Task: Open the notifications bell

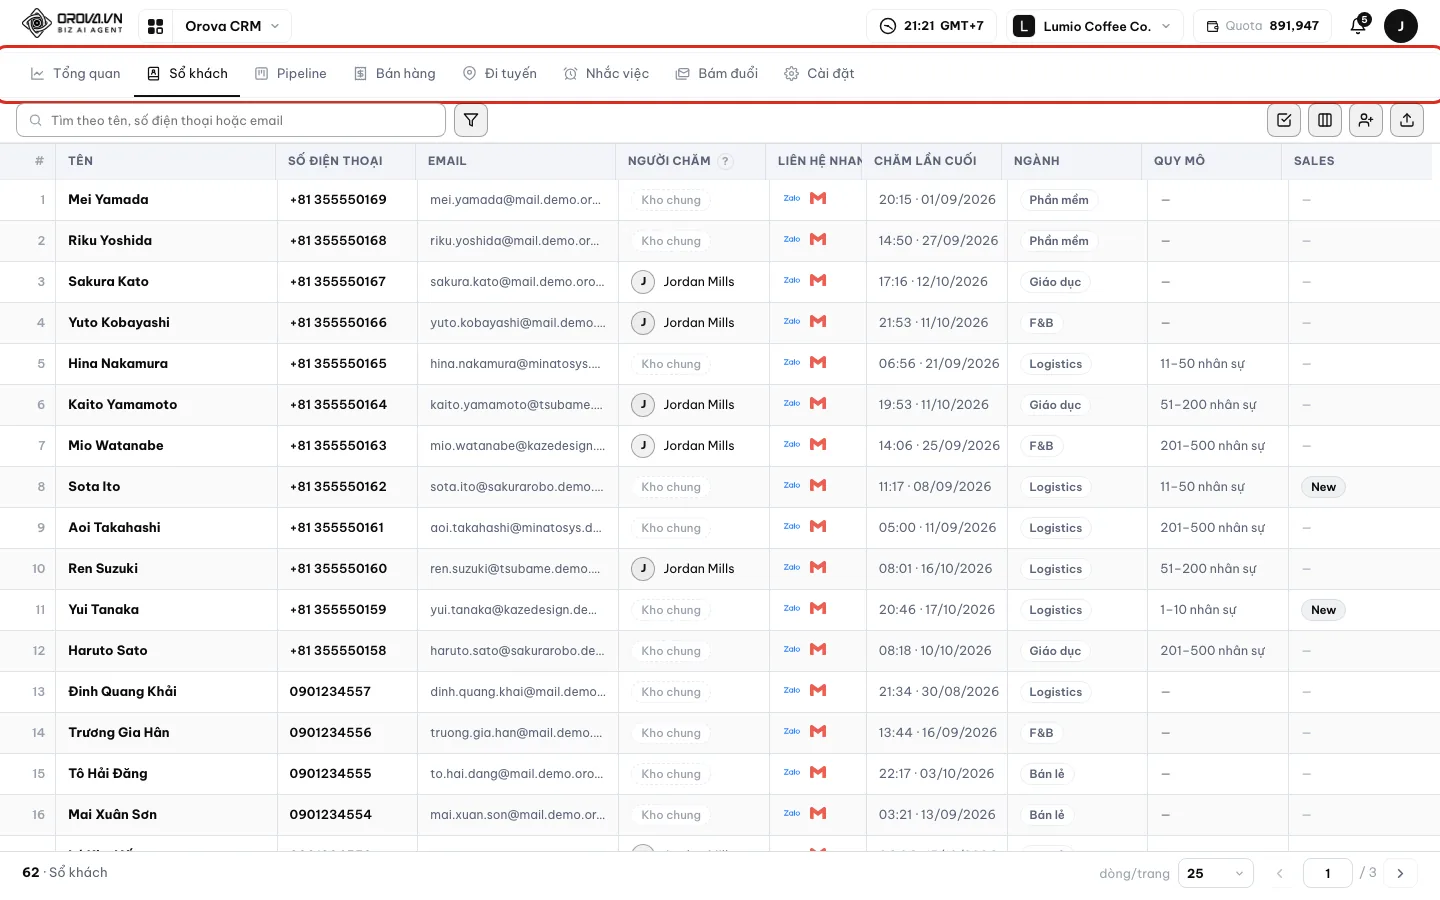Action: (1358, 26)
